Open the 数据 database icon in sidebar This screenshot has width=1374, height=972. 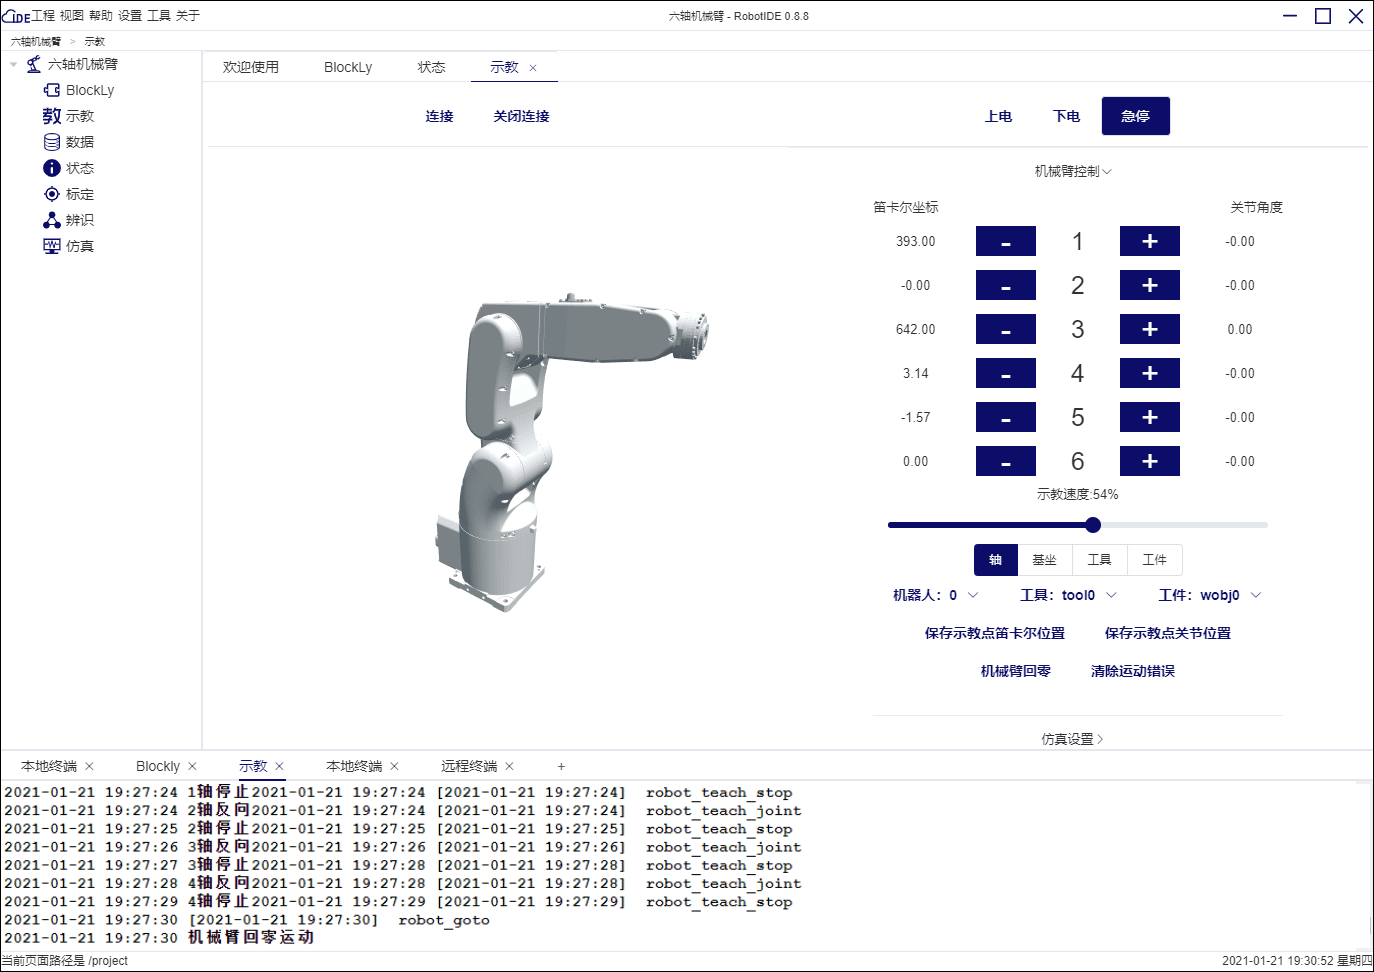tap(52, 142)
